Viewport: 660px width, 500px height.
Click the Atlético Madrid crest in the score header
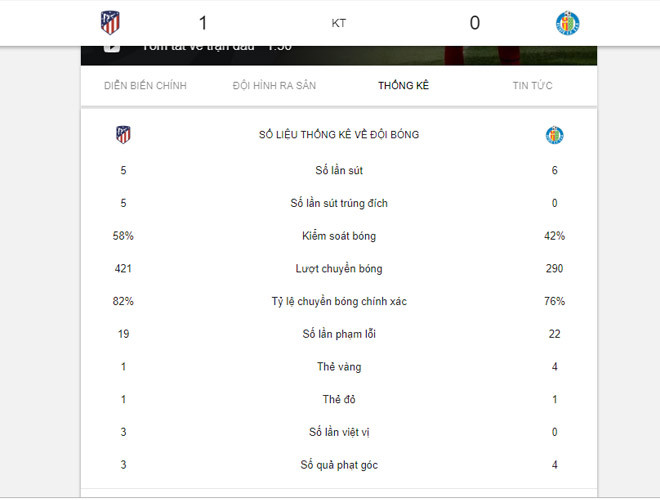(110, 23)
